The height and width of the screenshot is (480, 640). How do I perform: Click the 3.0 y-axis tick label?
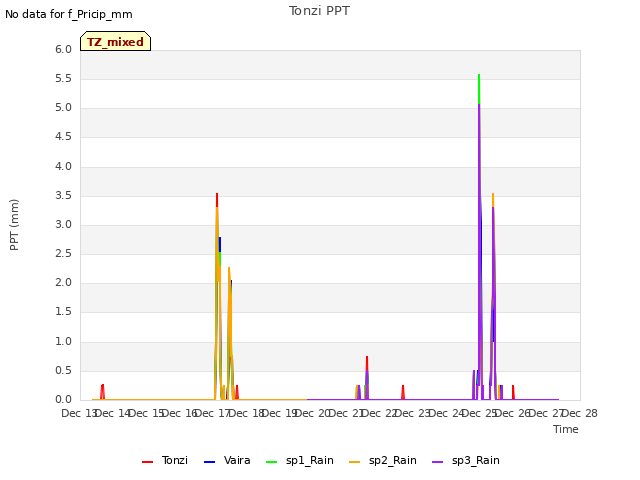click(63, 224)
